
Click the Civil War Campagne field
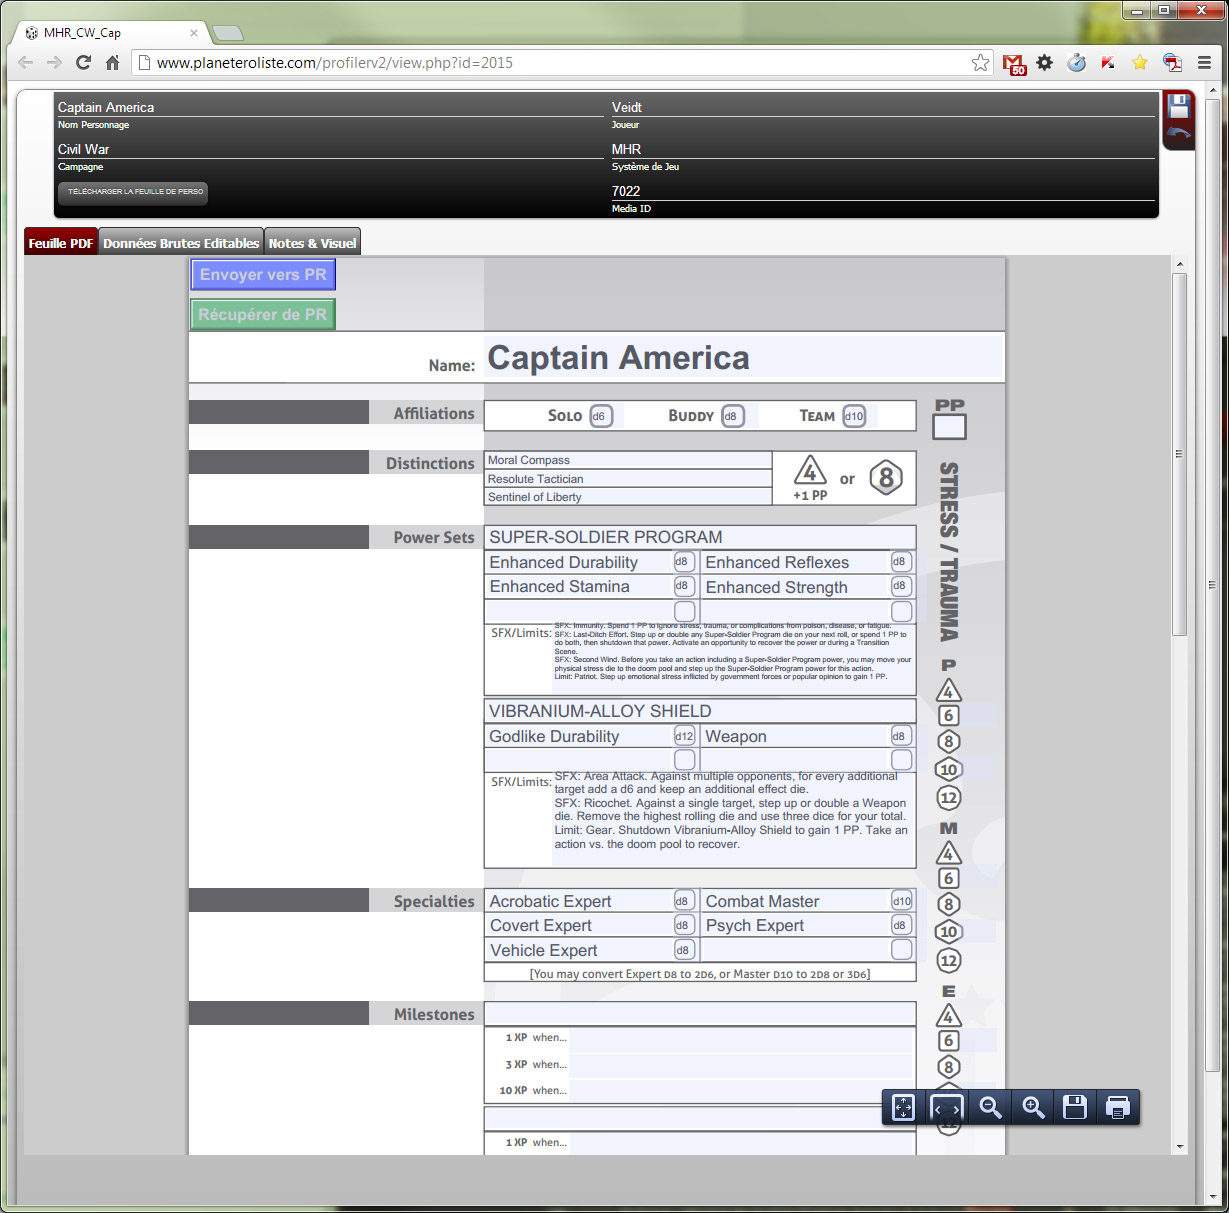pyautogui.click(x=330, y=150)
